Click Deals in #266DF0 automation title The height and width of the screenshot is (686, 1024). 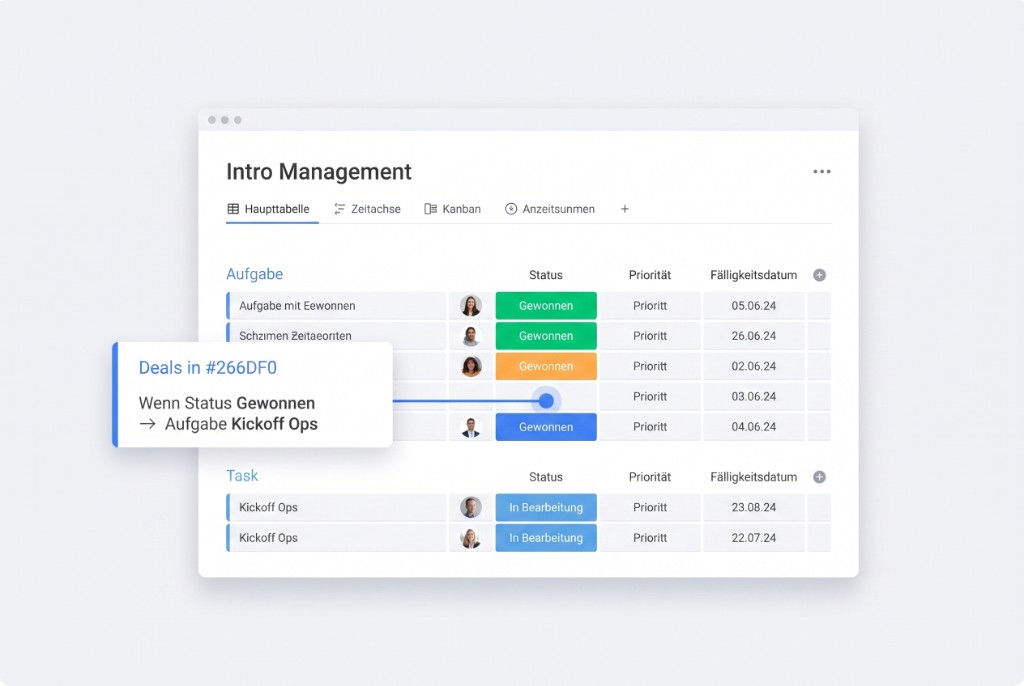(208, 368)
